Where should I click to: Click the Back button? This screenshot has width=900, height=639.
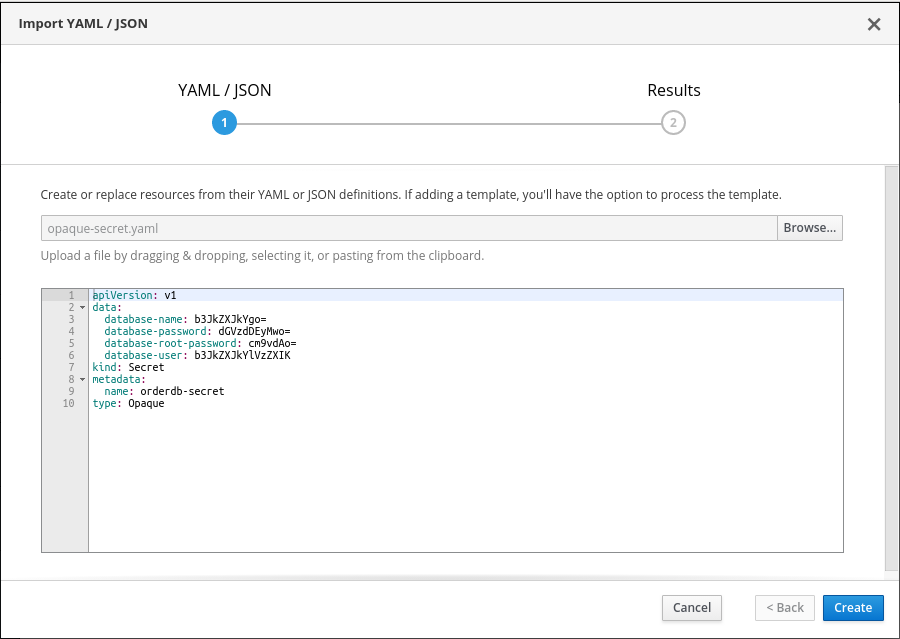click(784, 607)
